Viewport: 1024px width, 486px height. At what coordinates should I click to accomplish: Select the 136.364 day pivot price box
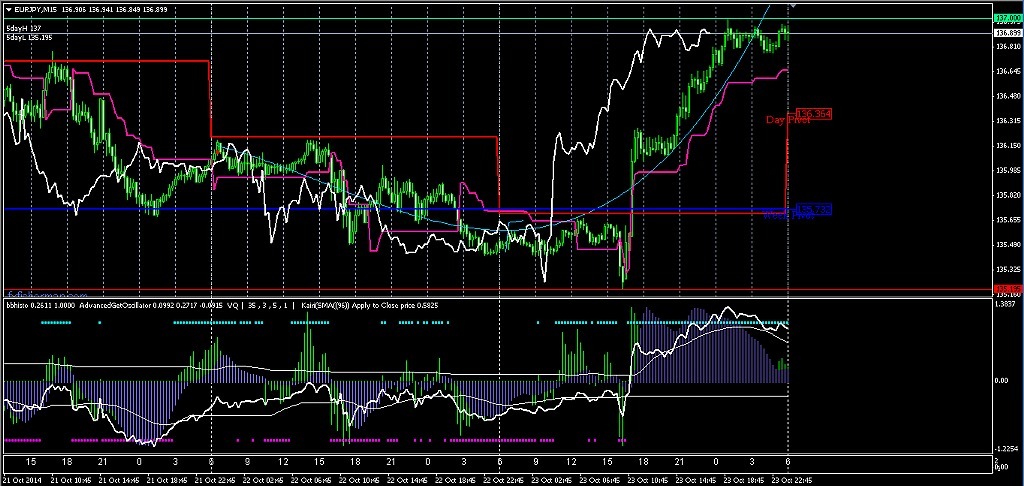pyautogui.click(x=814, y=114)
